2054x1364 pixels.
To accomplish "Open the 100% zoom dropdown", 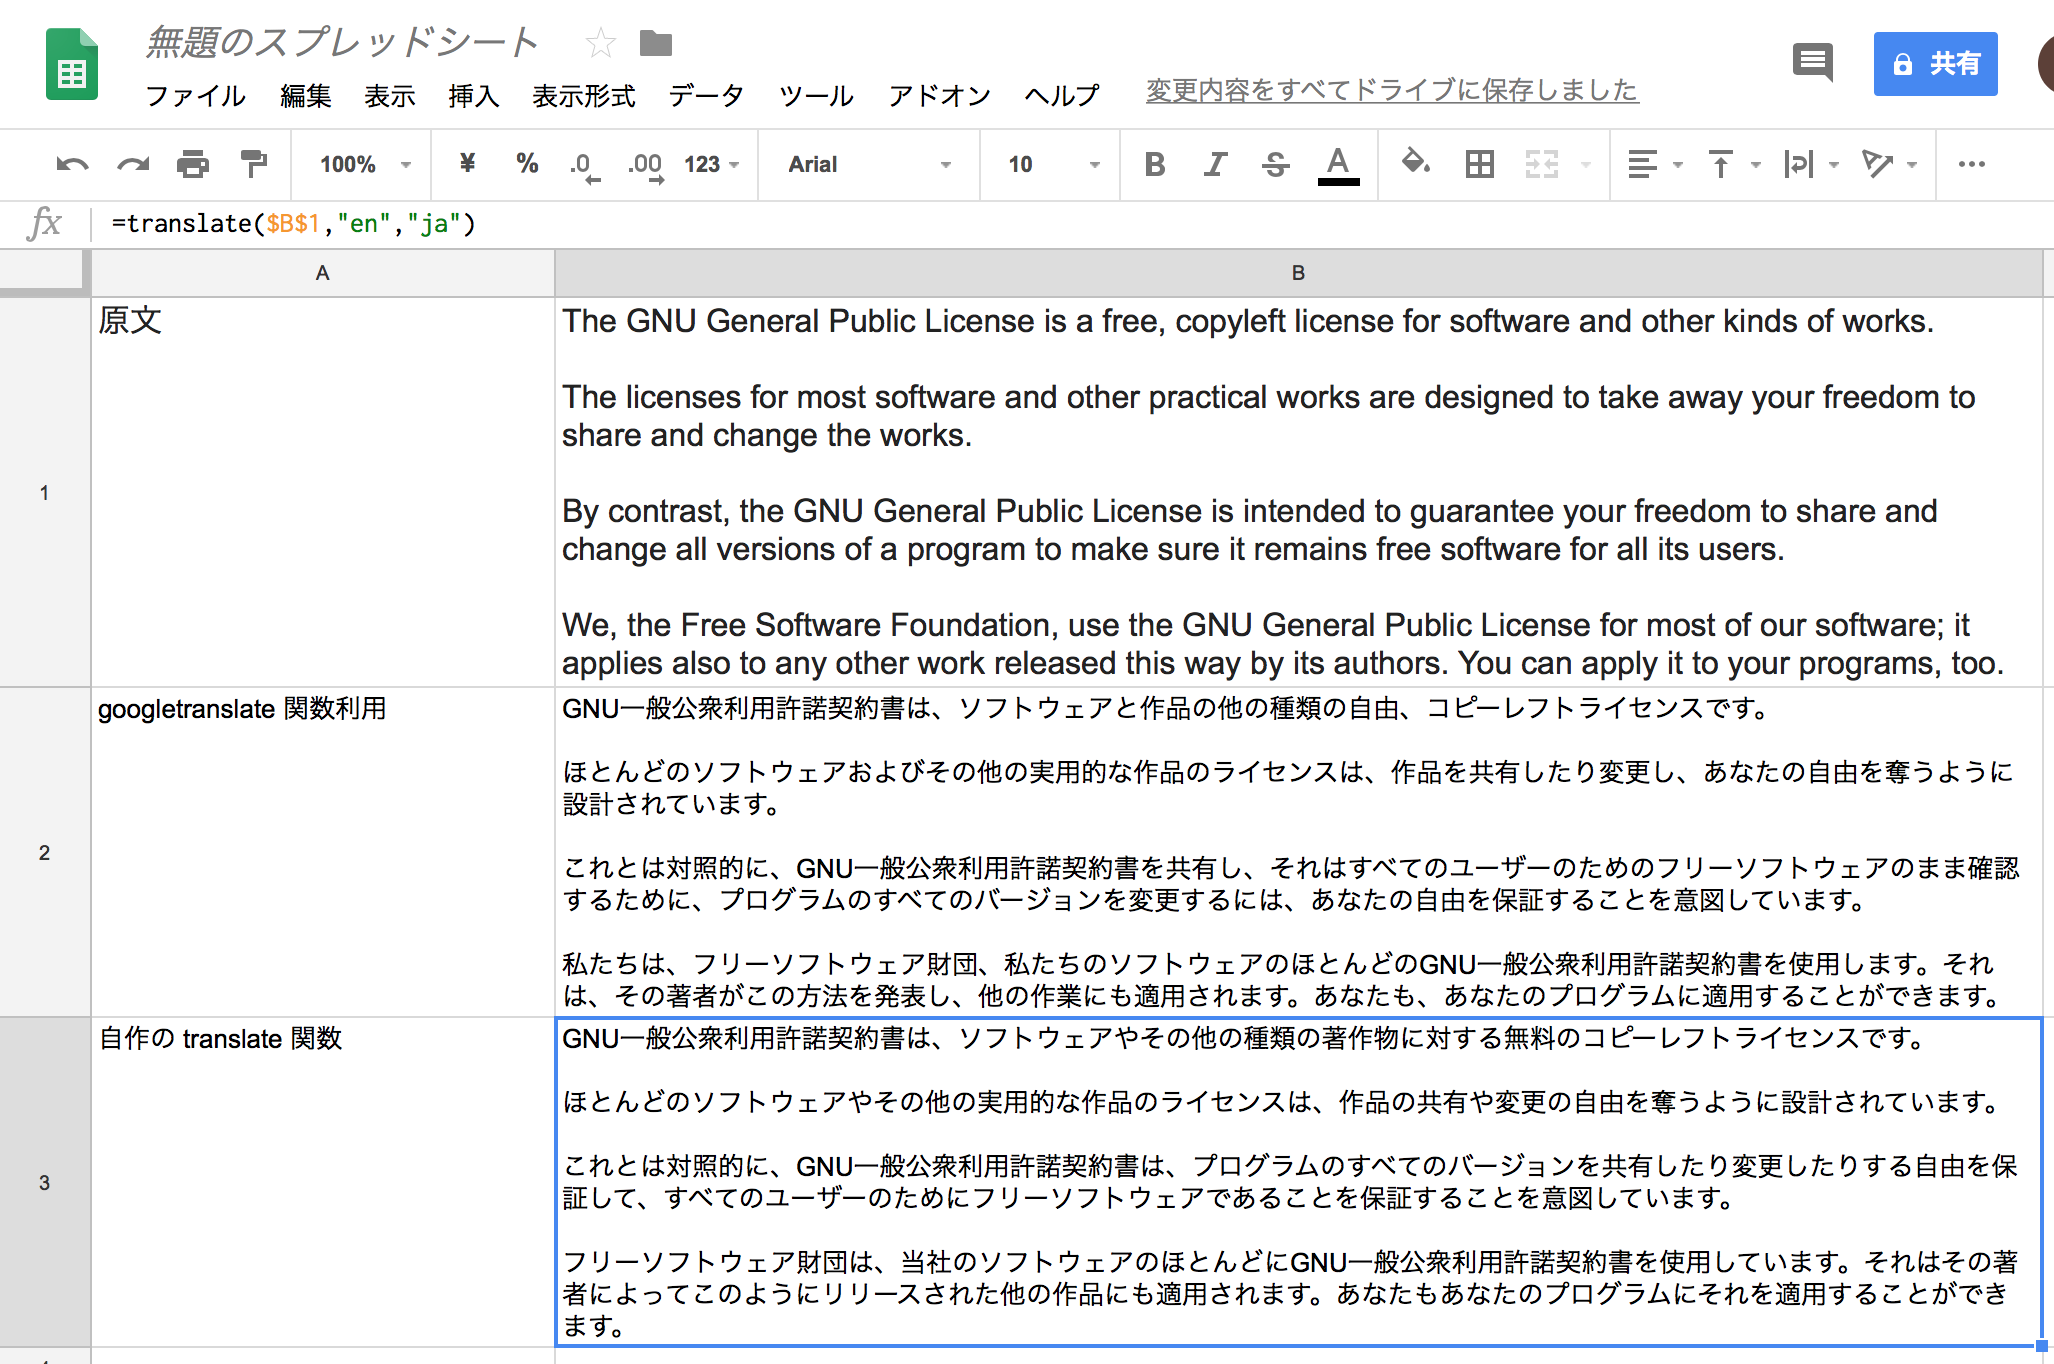I will (x=365, y=164).
